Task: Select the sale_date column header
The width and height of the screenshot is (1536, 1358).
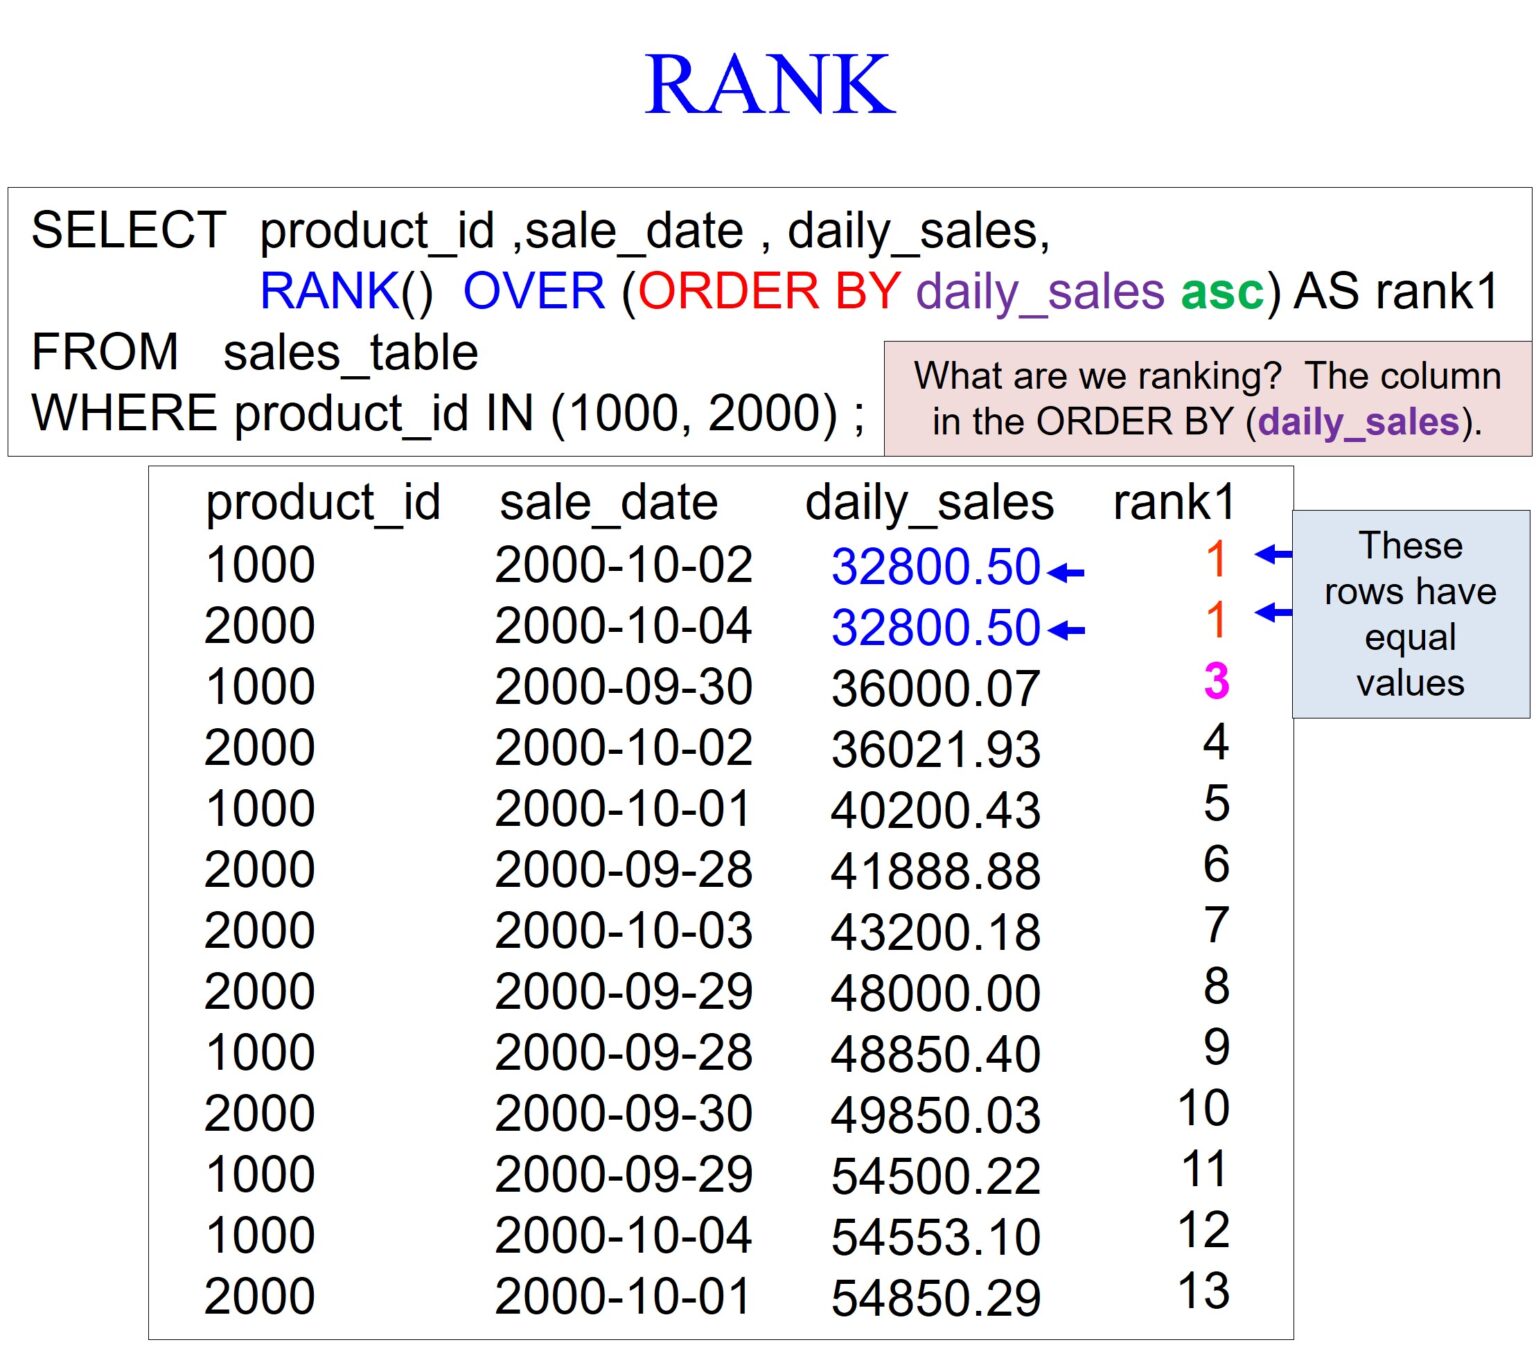Action: coord(608,502)
